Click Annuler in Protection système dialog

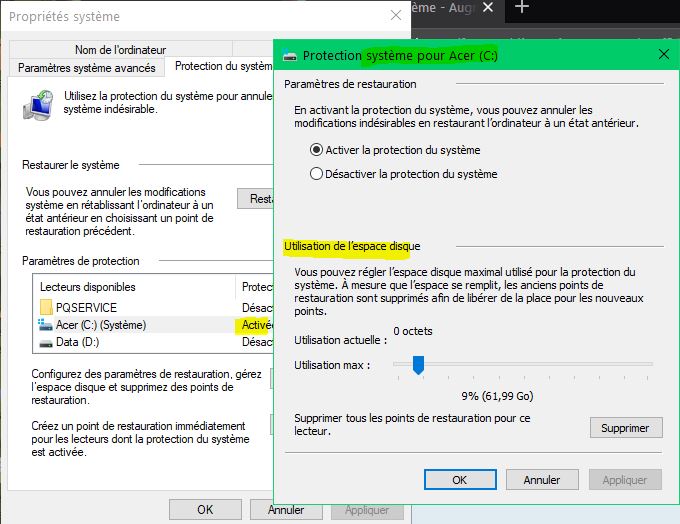(542, 480)
